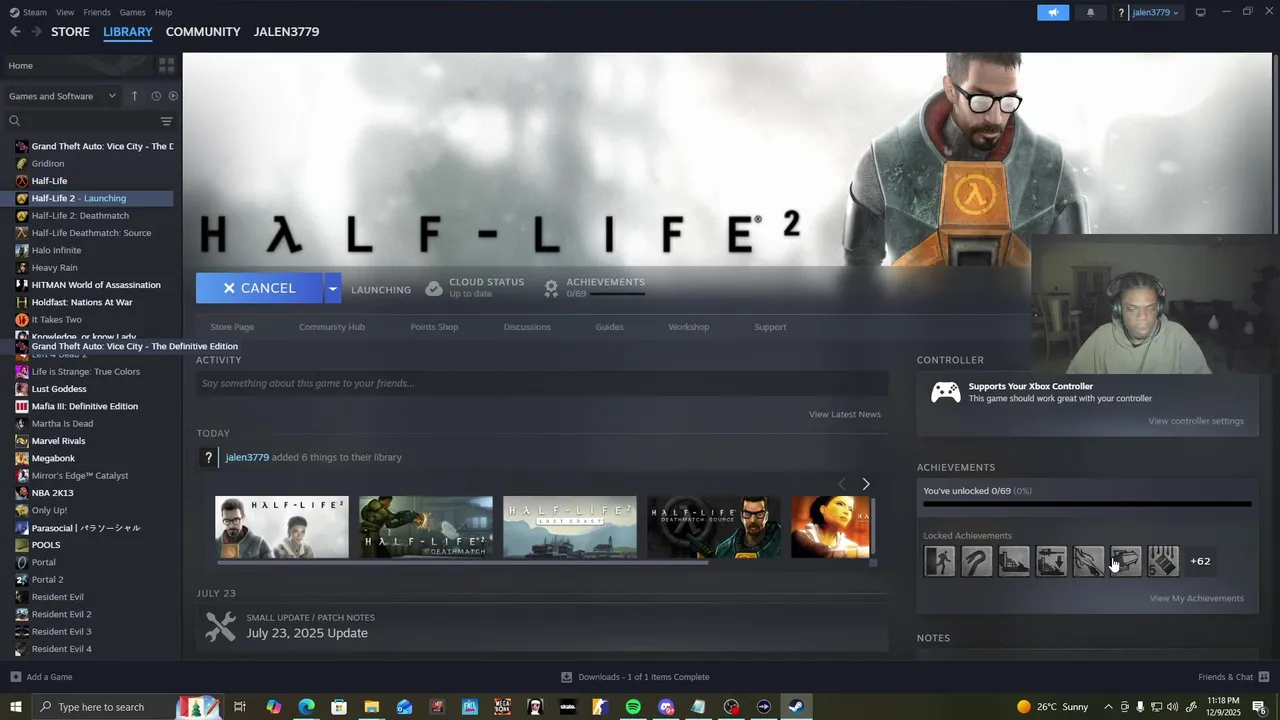
Task: Open the View menu
Action: click(65, 12)
